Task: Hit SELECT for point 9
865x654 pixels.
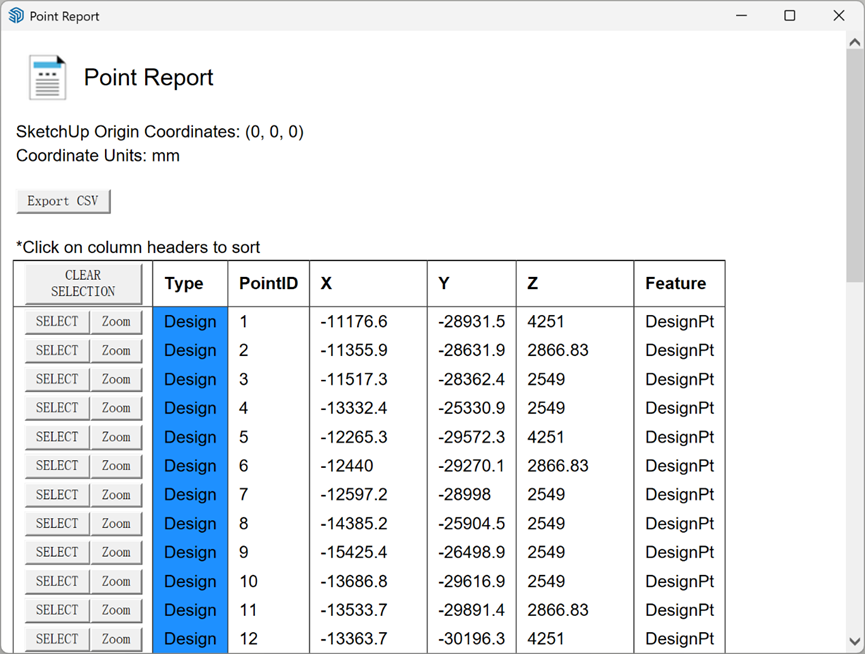Action: 57,552
